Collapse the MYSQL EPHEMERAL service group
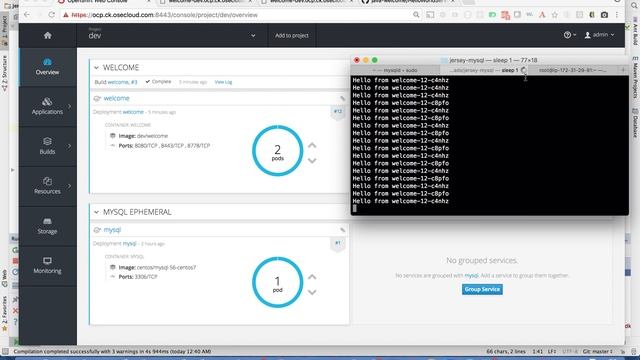640x360 pixels. [x=96, y=212]
